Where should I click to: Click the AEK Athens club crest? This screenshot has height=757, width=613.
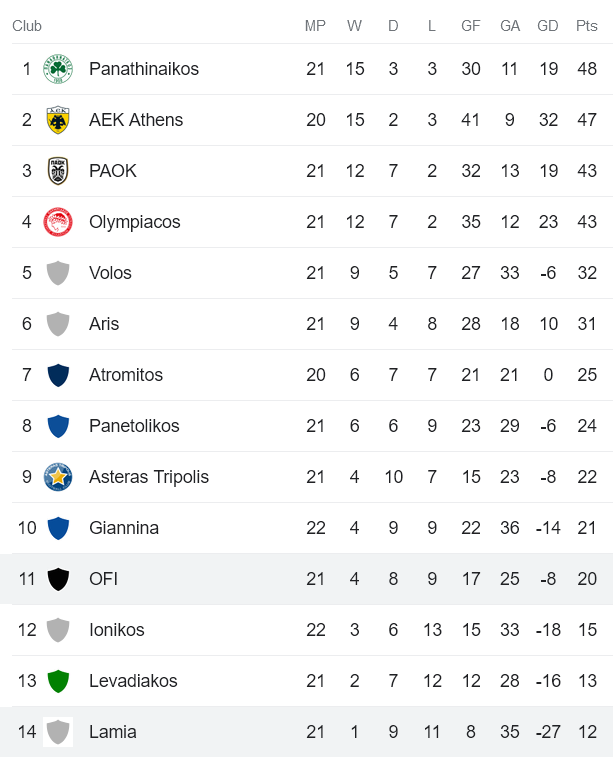point(58,120)
